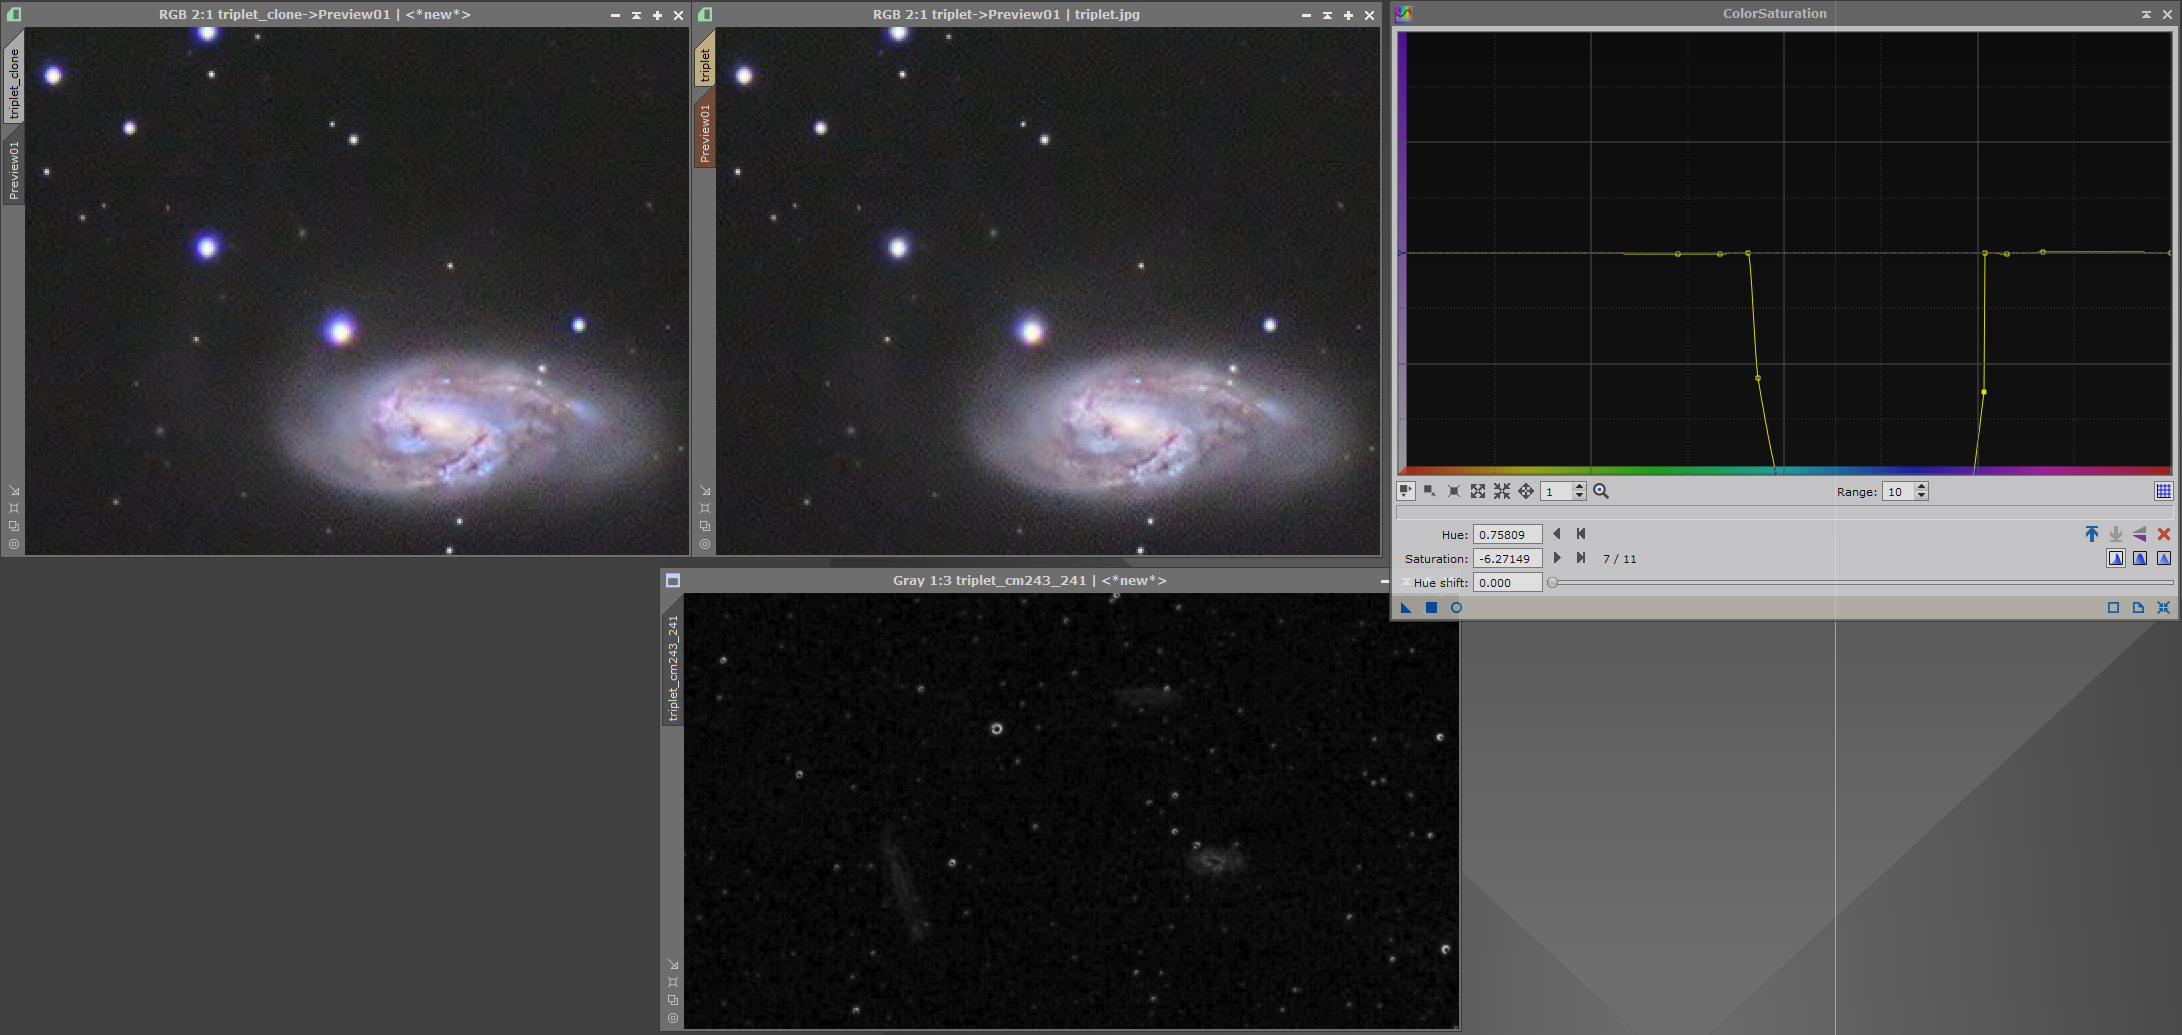
Task: Select Preview01 tab in triplet_clone window
Action: (14, 170)
